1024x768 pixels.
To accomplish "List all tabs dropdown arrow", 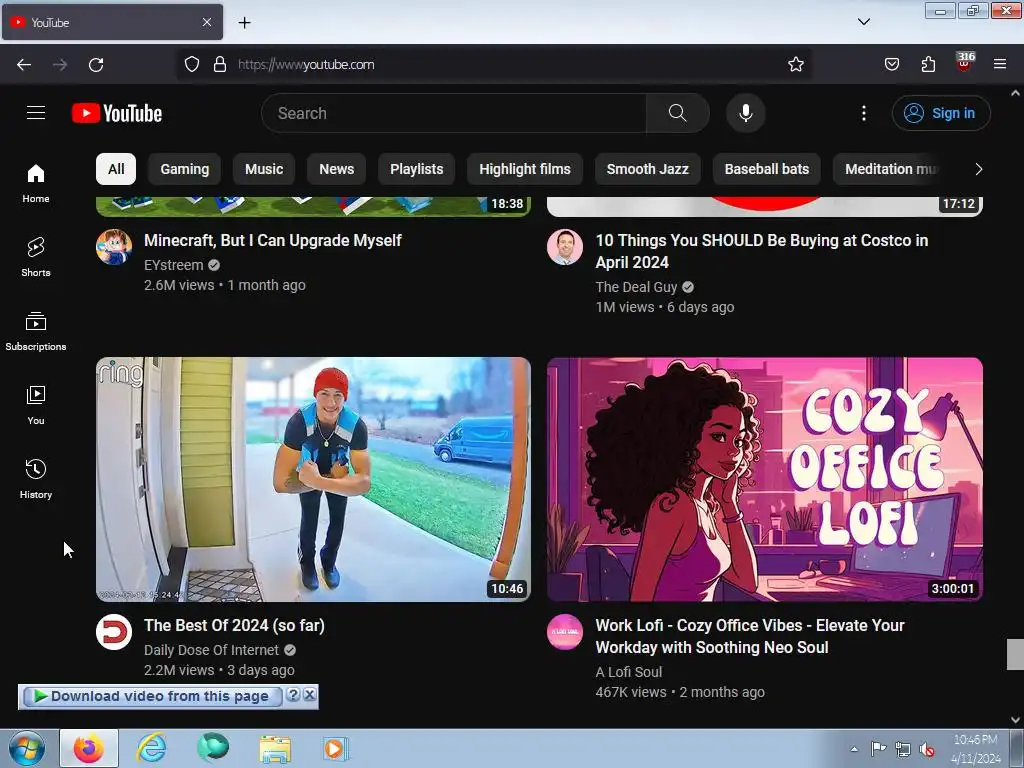I will (863, 22).
